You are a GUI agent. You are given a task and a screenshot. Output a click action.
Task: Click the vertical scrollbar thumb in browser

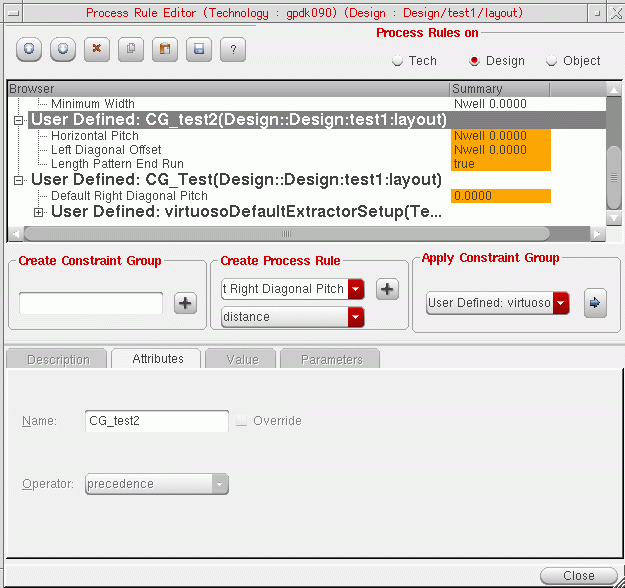[614, 177]
